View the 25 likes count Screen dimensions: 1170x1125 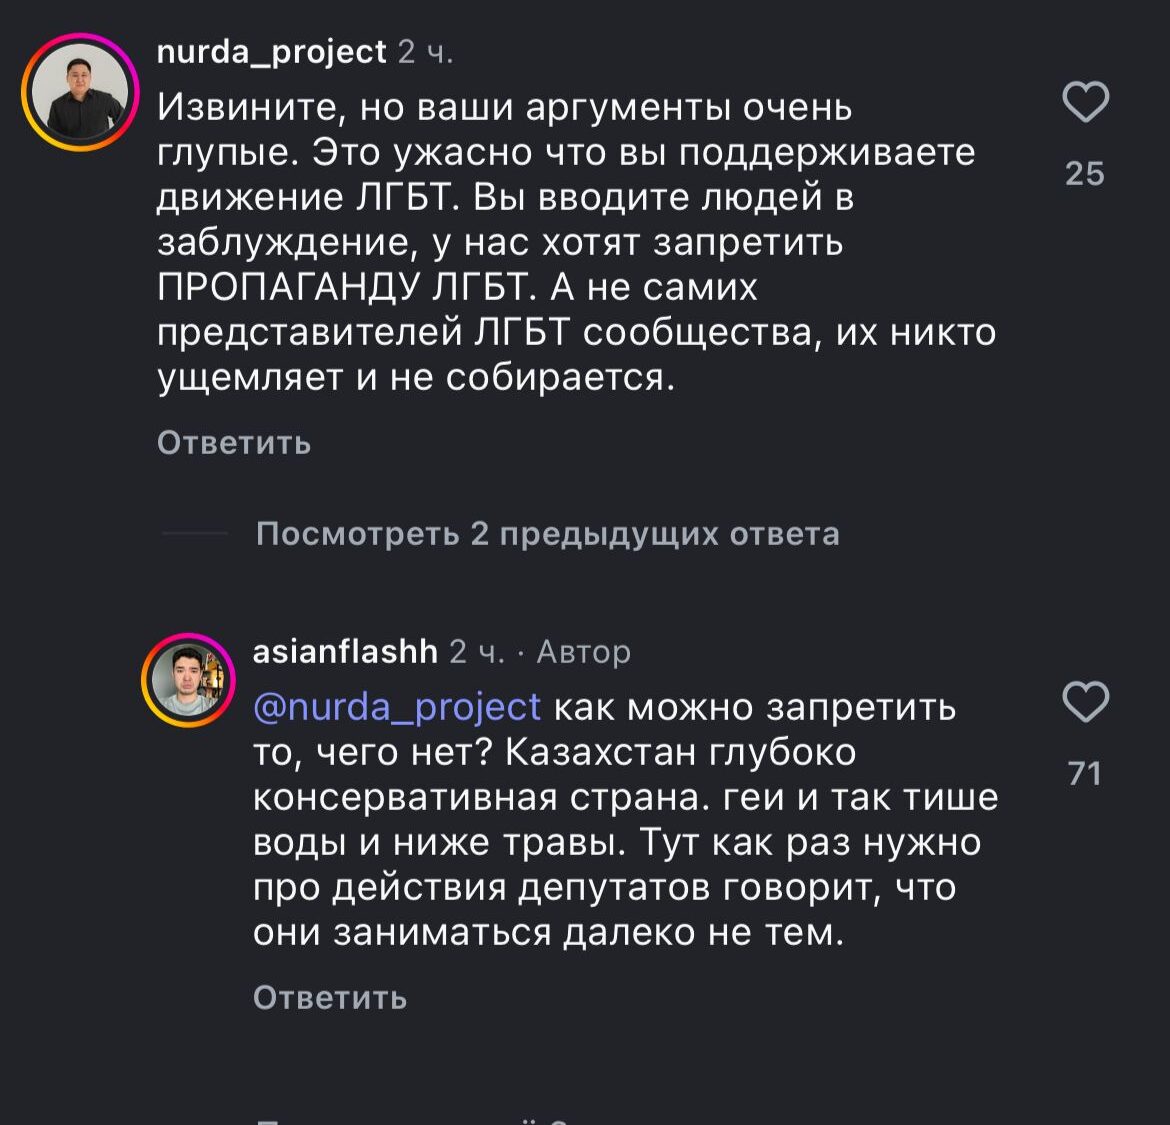(1085, 174)
